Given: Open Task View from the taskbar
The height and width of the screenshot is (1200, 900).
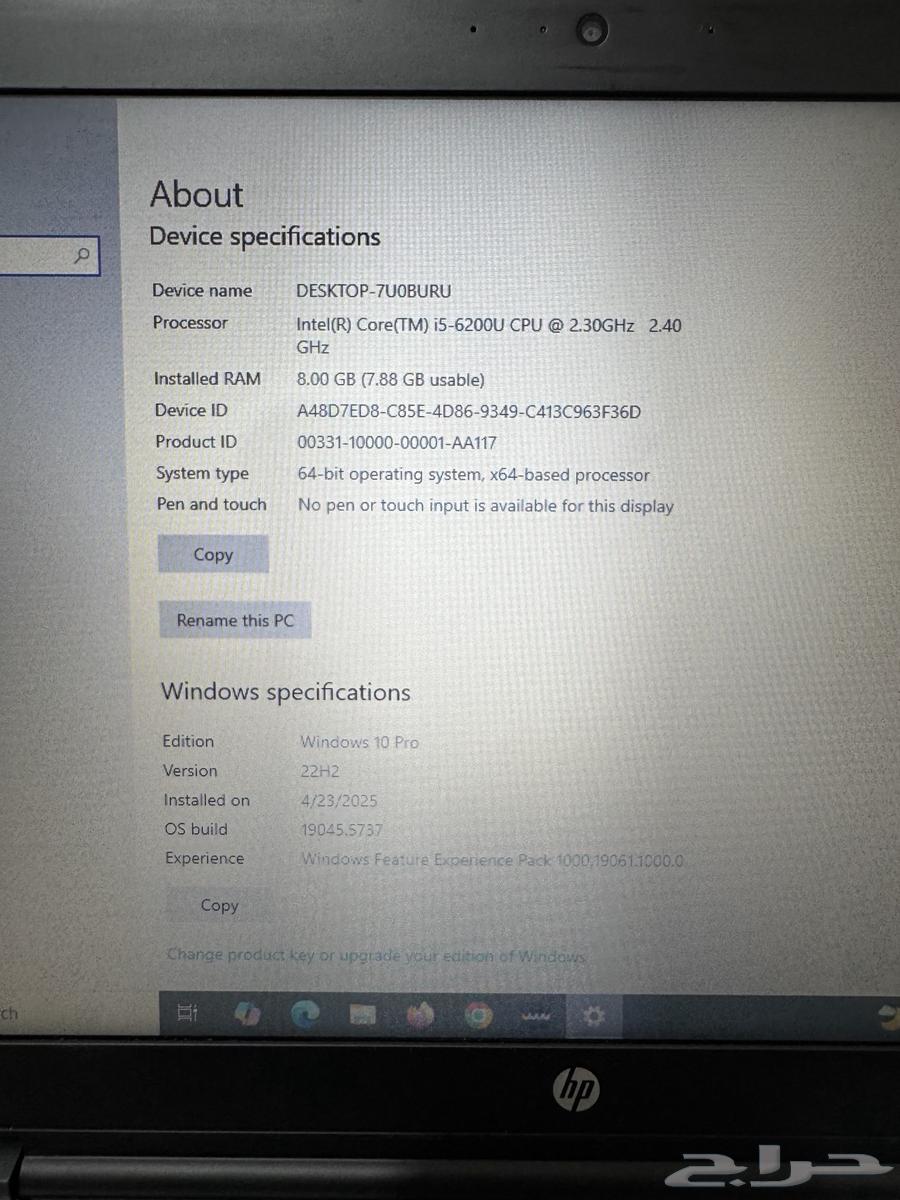Looking at the screenshot, I should point(186,1014).
